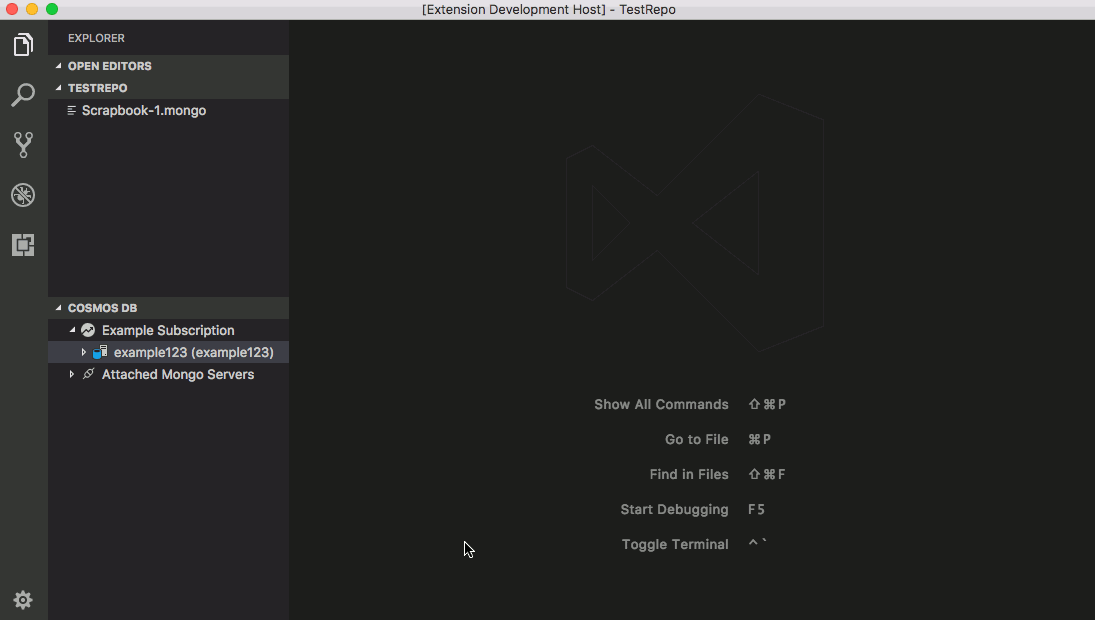
Task: Collapse the Example Subscription node arrow
Action: pyautogui.click(x=73, y=330)
